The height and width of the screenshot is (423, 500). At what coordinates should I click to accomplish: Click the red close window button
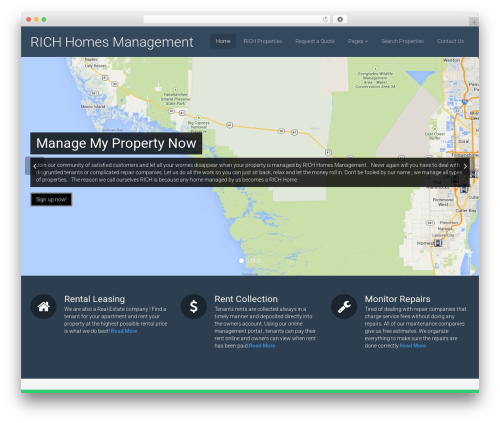(x=29, y=20)
